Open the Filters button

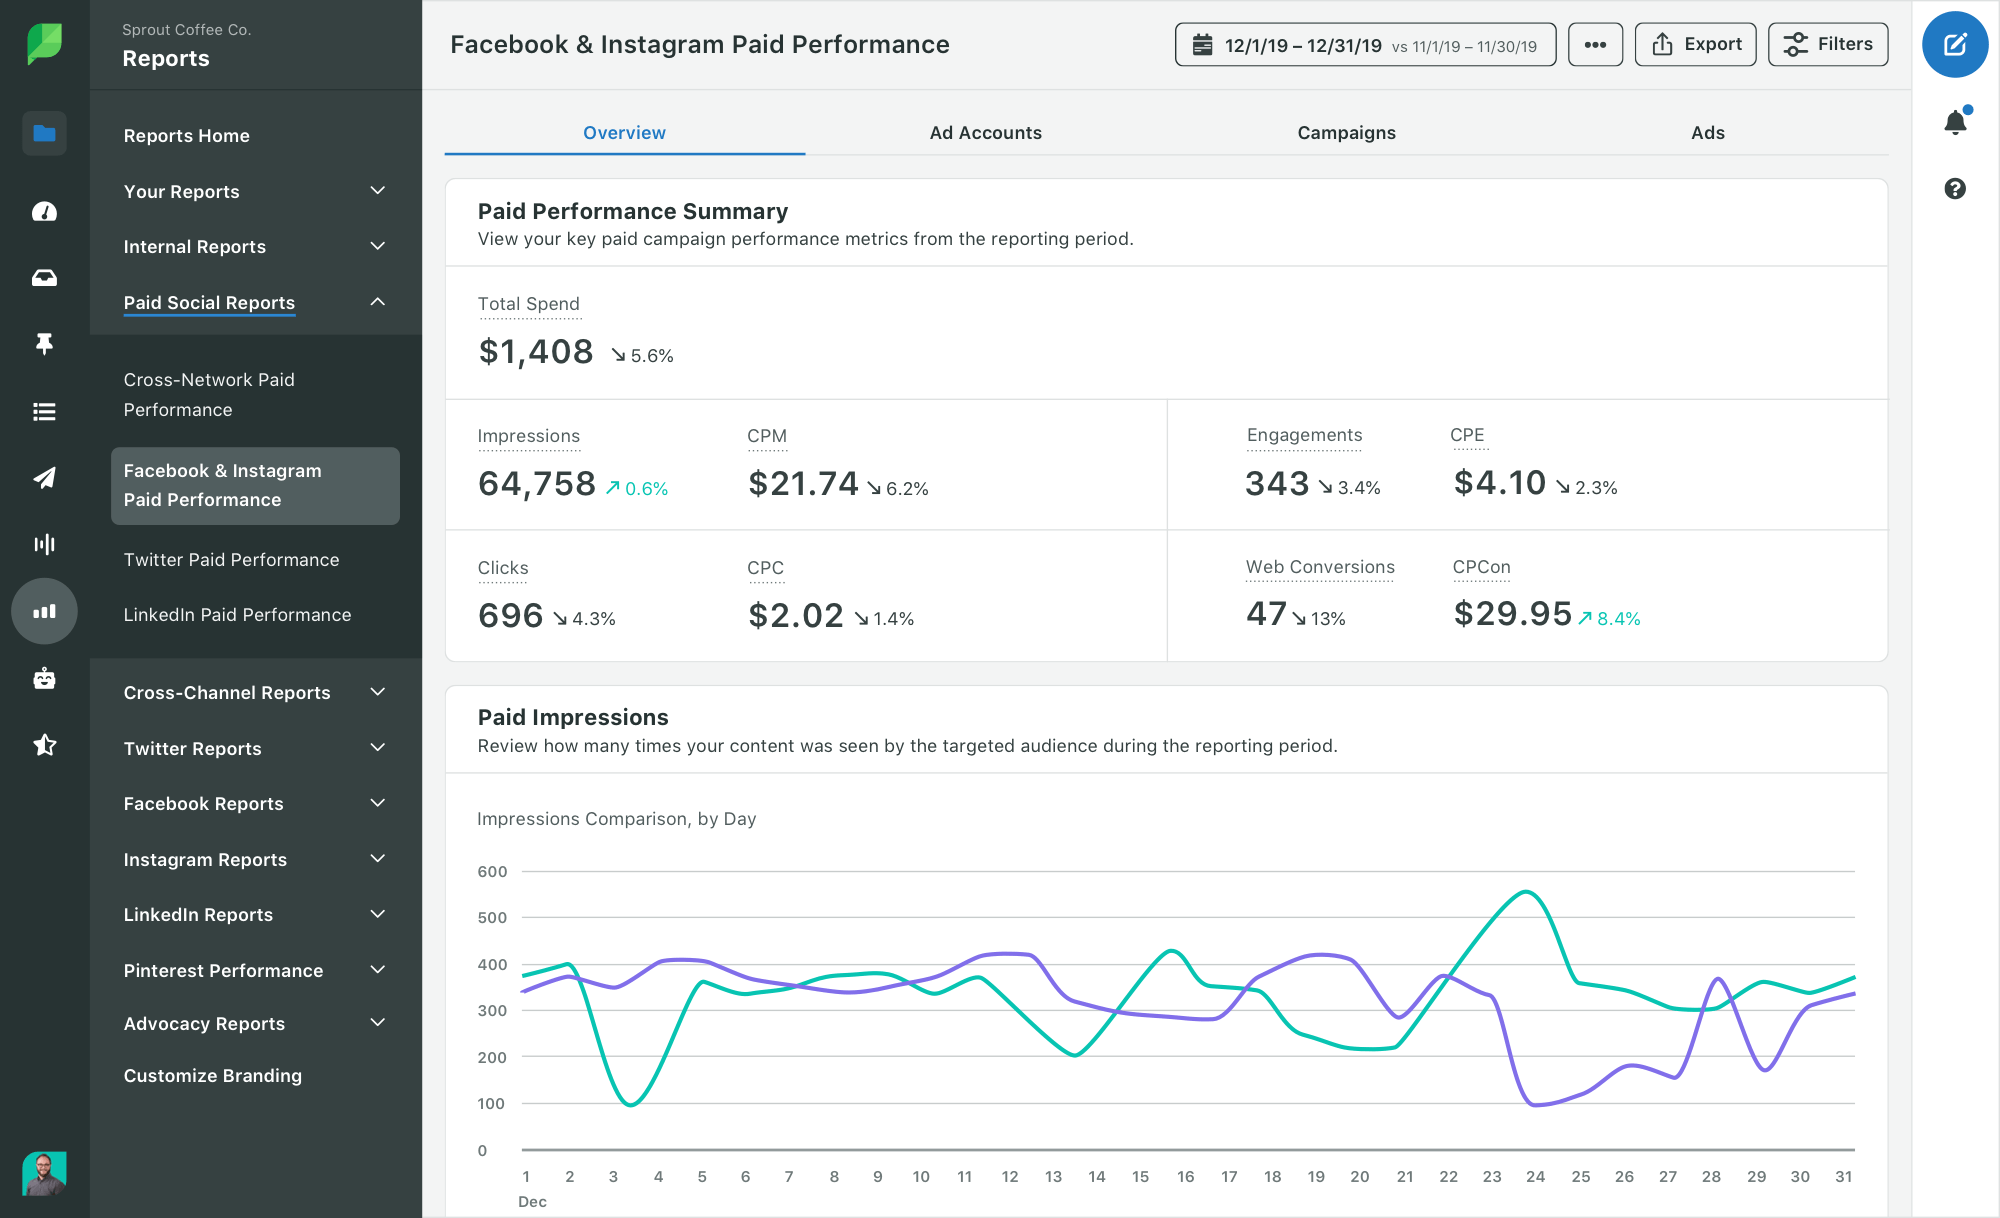(1828, 44)
